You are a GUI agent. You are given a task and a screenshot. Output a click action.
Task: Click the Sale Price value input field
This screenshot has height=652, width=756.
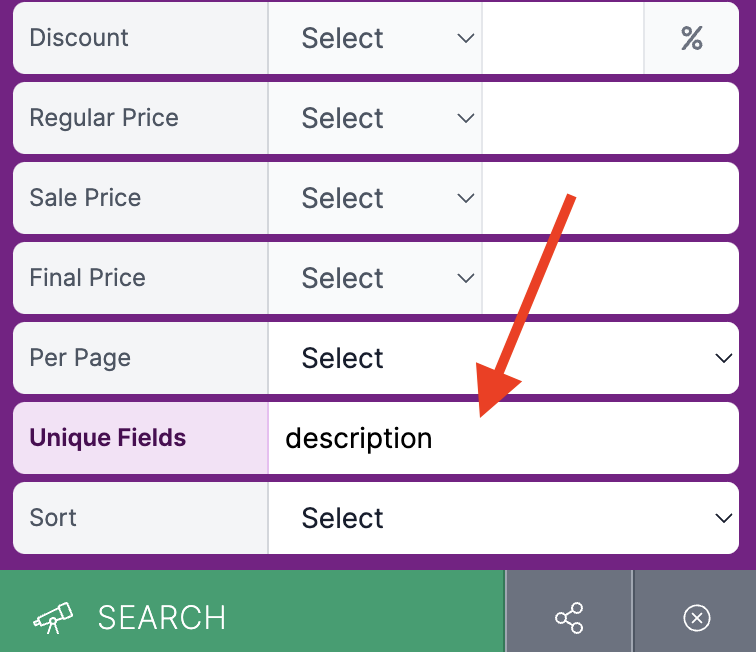point(610,198)
